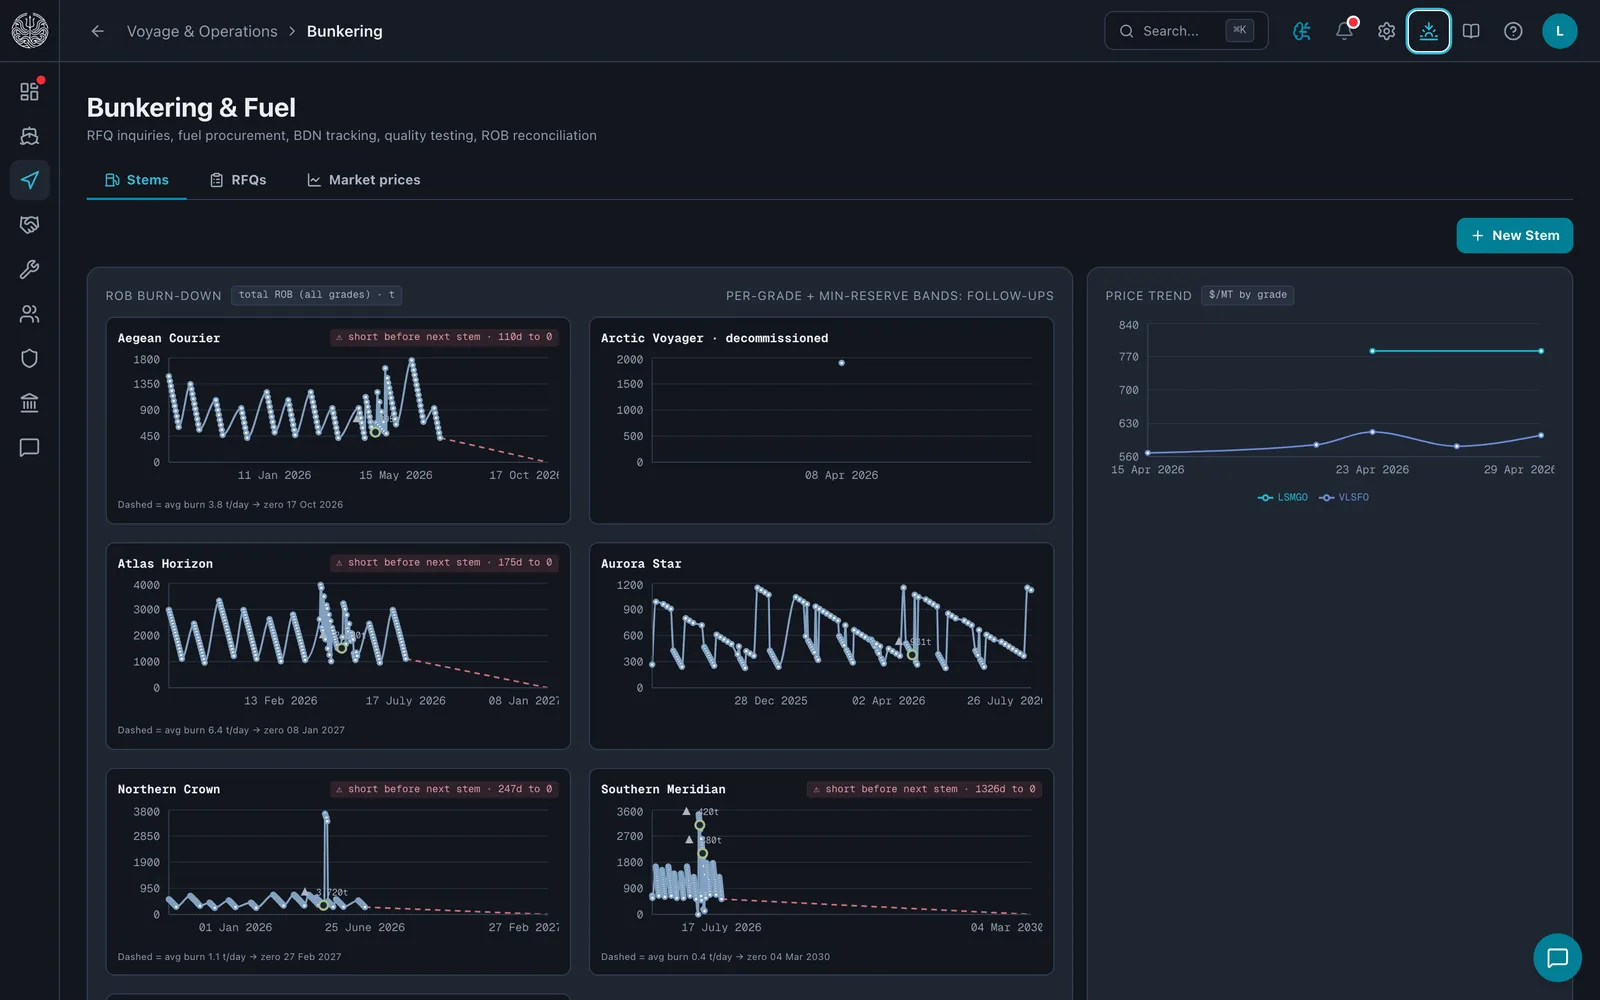Open the user avatar L menu
The image size is (1600, 1000).
click(x=1559, y=31)
